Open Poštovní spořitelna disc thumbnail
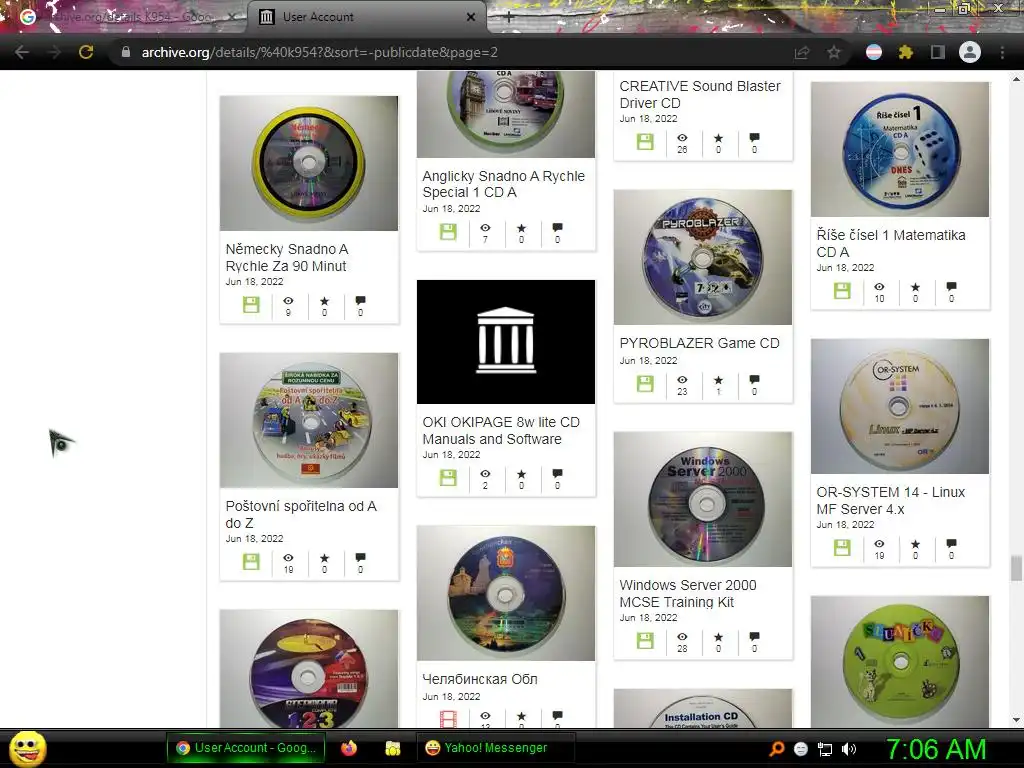Viewport: 1024px width, 768px height. (309, 420)
